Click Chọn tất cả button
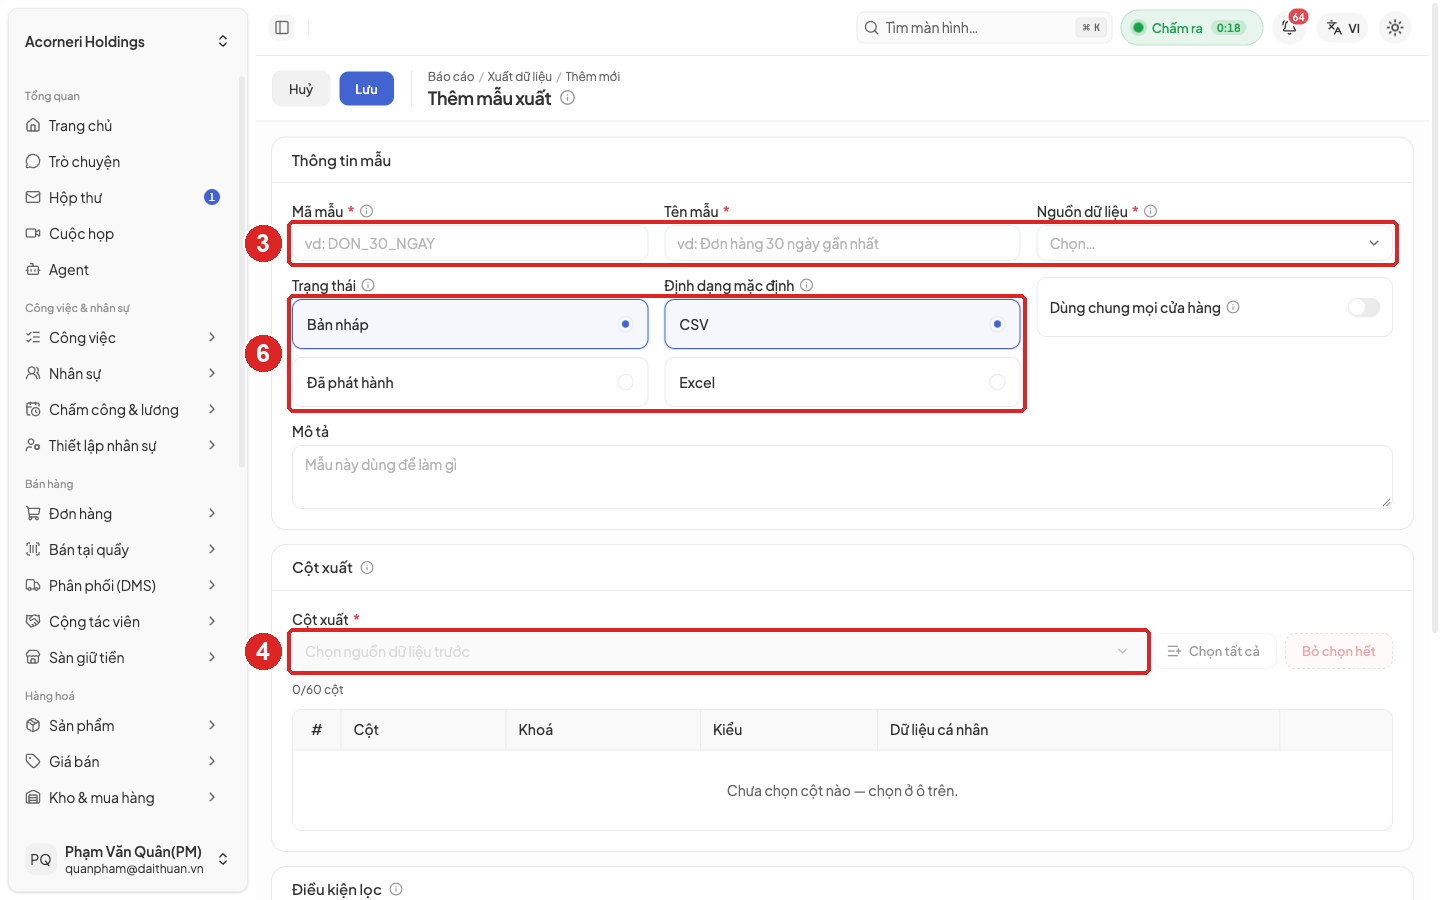The width and height of the screenshot is (1440, 900). click(x=1214, y=652)
